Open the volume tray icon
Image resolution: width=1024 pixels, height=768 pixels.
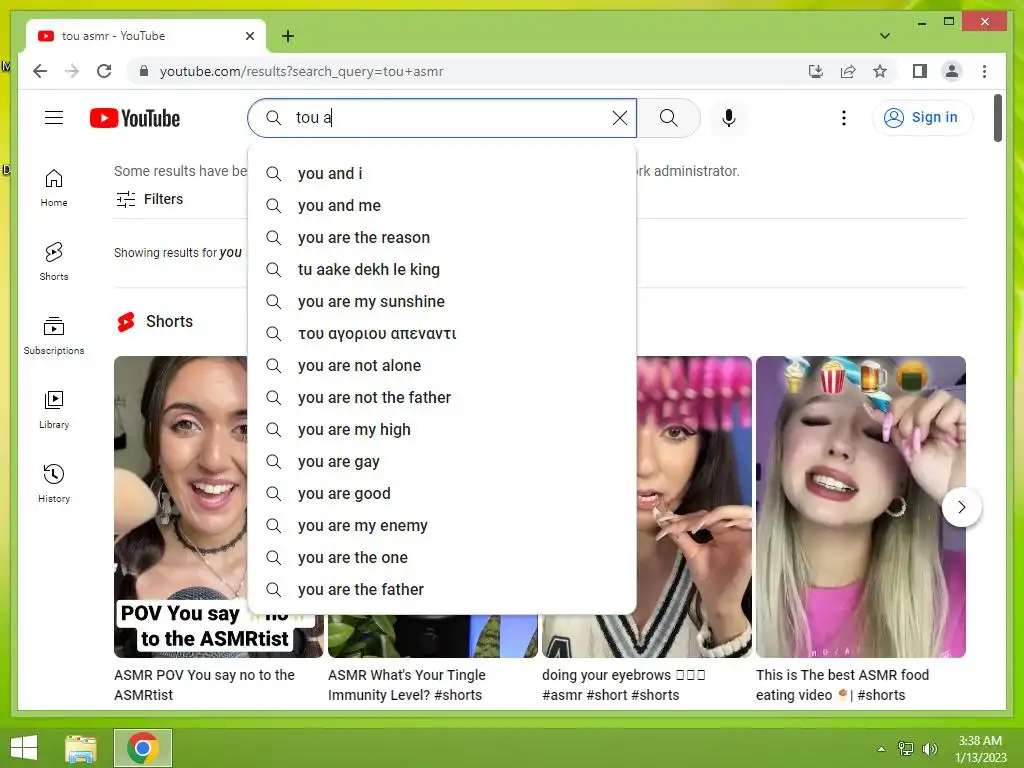(x=930, y=749)
